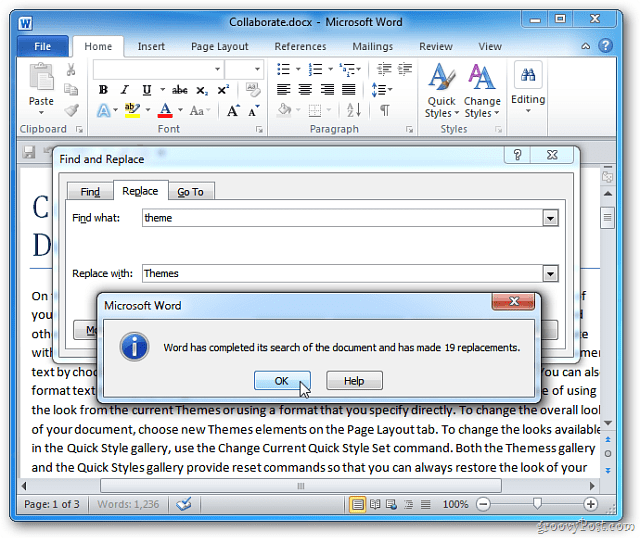The image size is (640, 538).
Task: Minimize the ribbon with caret icon
Action: tap(586, 46)
